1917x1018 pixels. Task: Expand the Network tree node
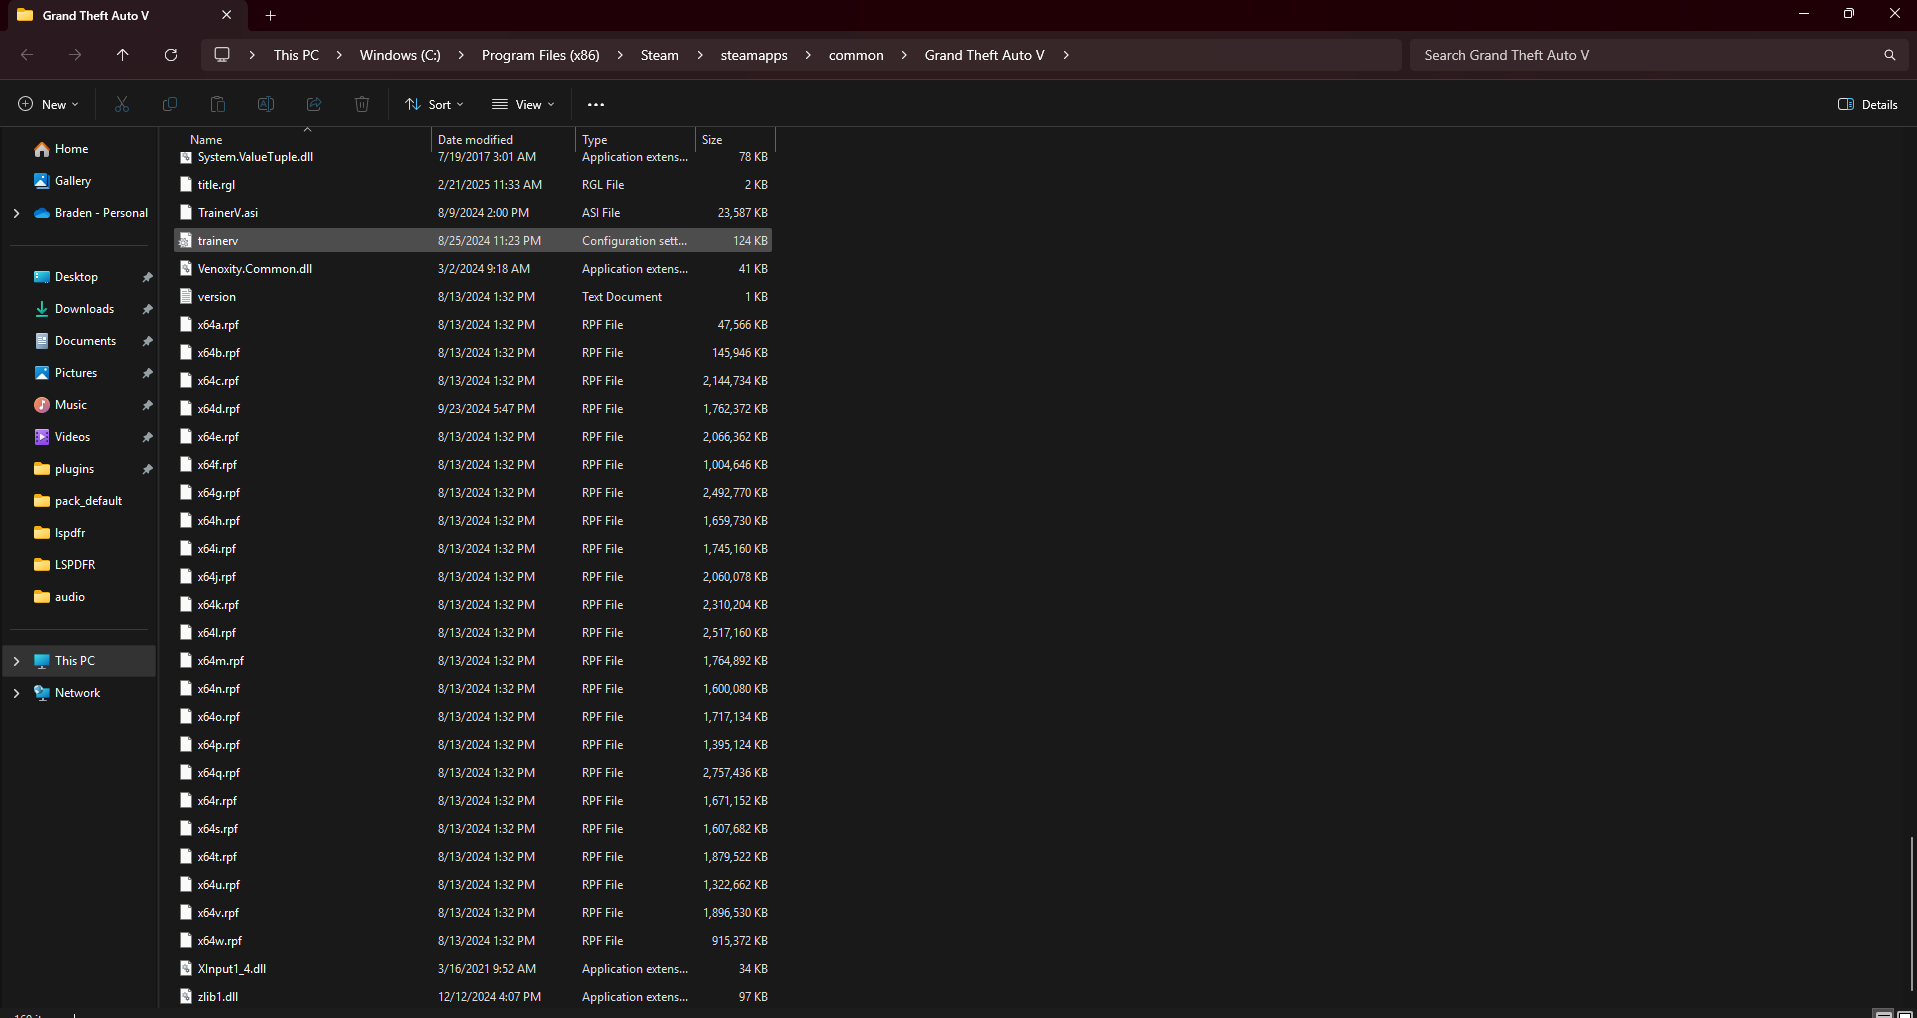pyautogui.click(x=16, y=693)
